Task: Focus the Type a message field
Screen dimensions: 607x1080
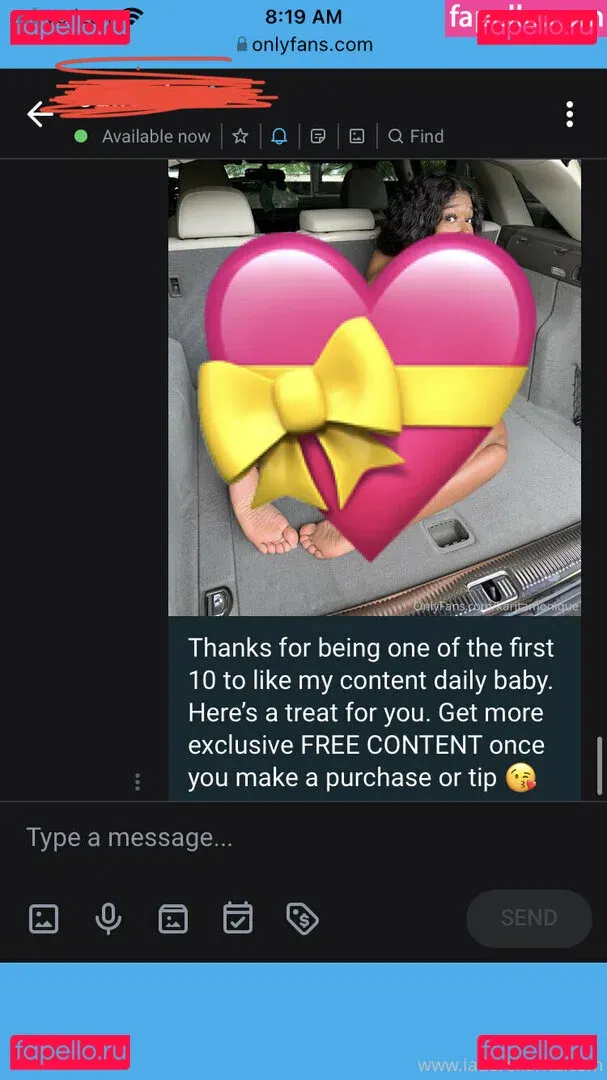Action: coord(303,838)
